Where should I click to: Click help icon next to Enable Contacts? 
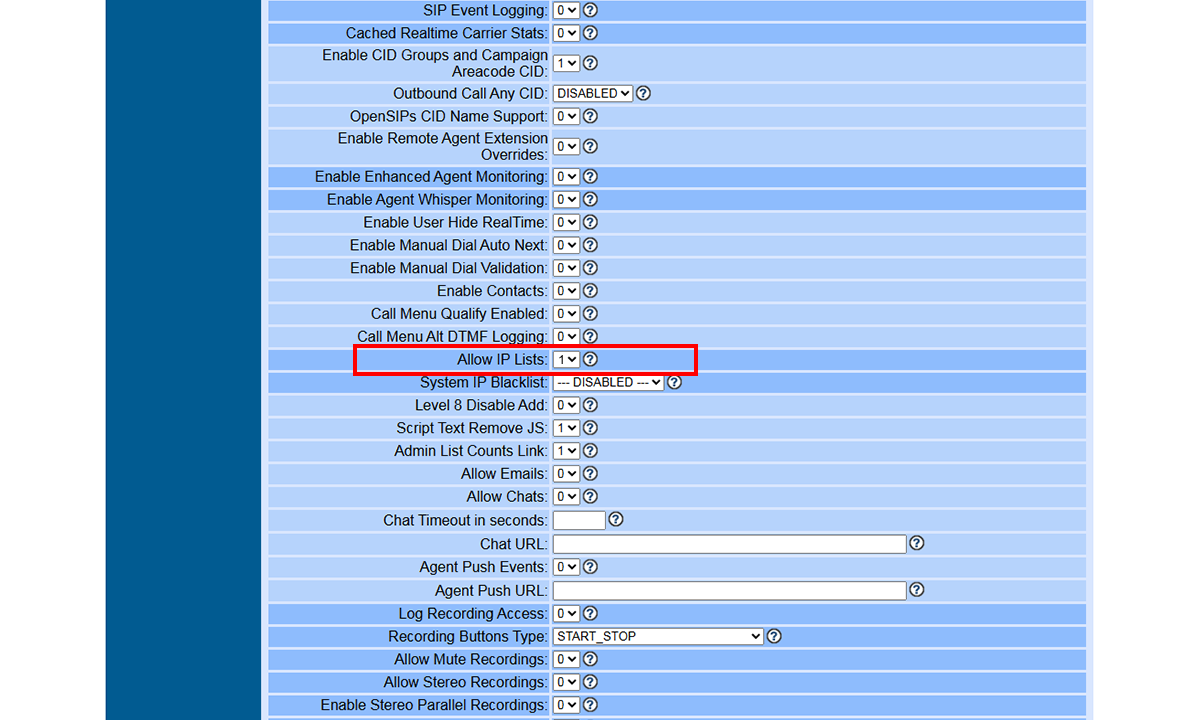point(590,291)
